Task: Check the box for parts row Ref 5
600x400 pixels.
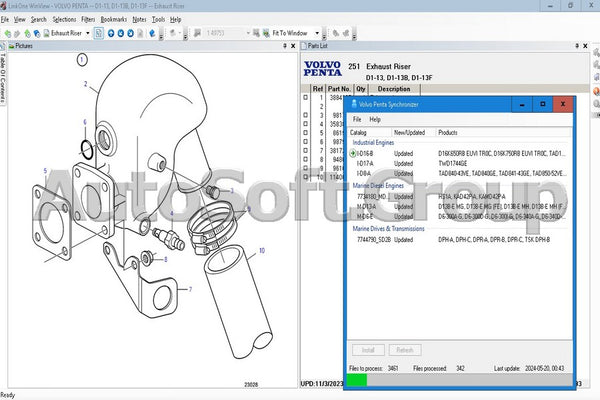Action: 305,133
